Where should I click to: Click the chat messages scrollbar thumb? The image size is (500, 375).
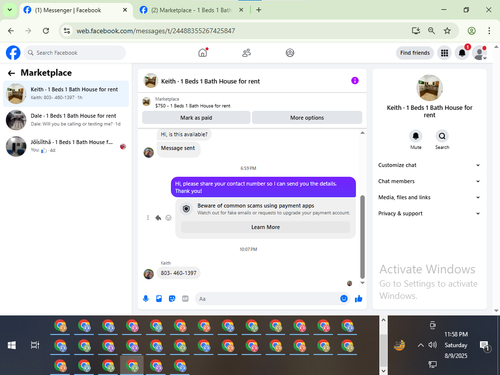362,237
